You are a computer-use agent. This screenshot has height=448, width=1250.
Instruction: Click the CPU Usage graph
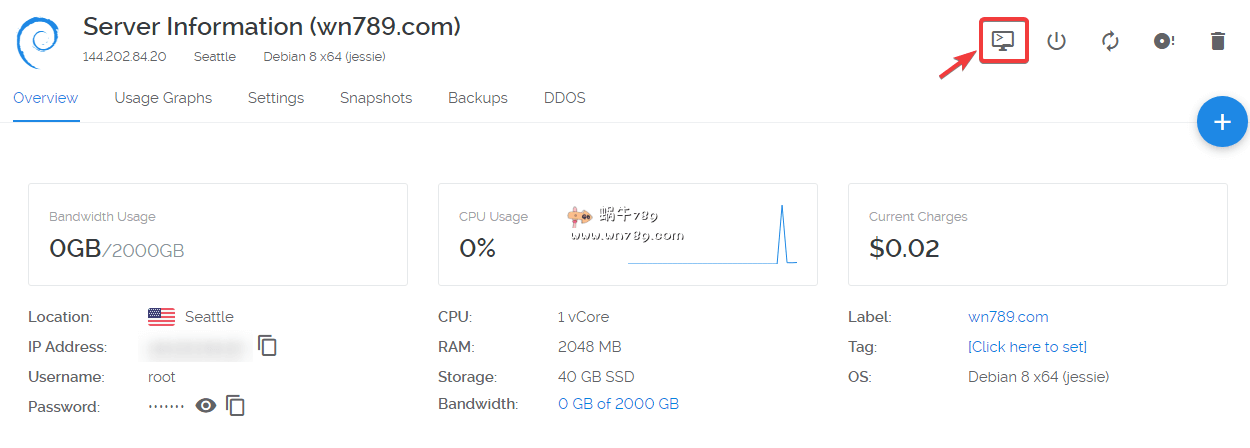click(712, 238)
